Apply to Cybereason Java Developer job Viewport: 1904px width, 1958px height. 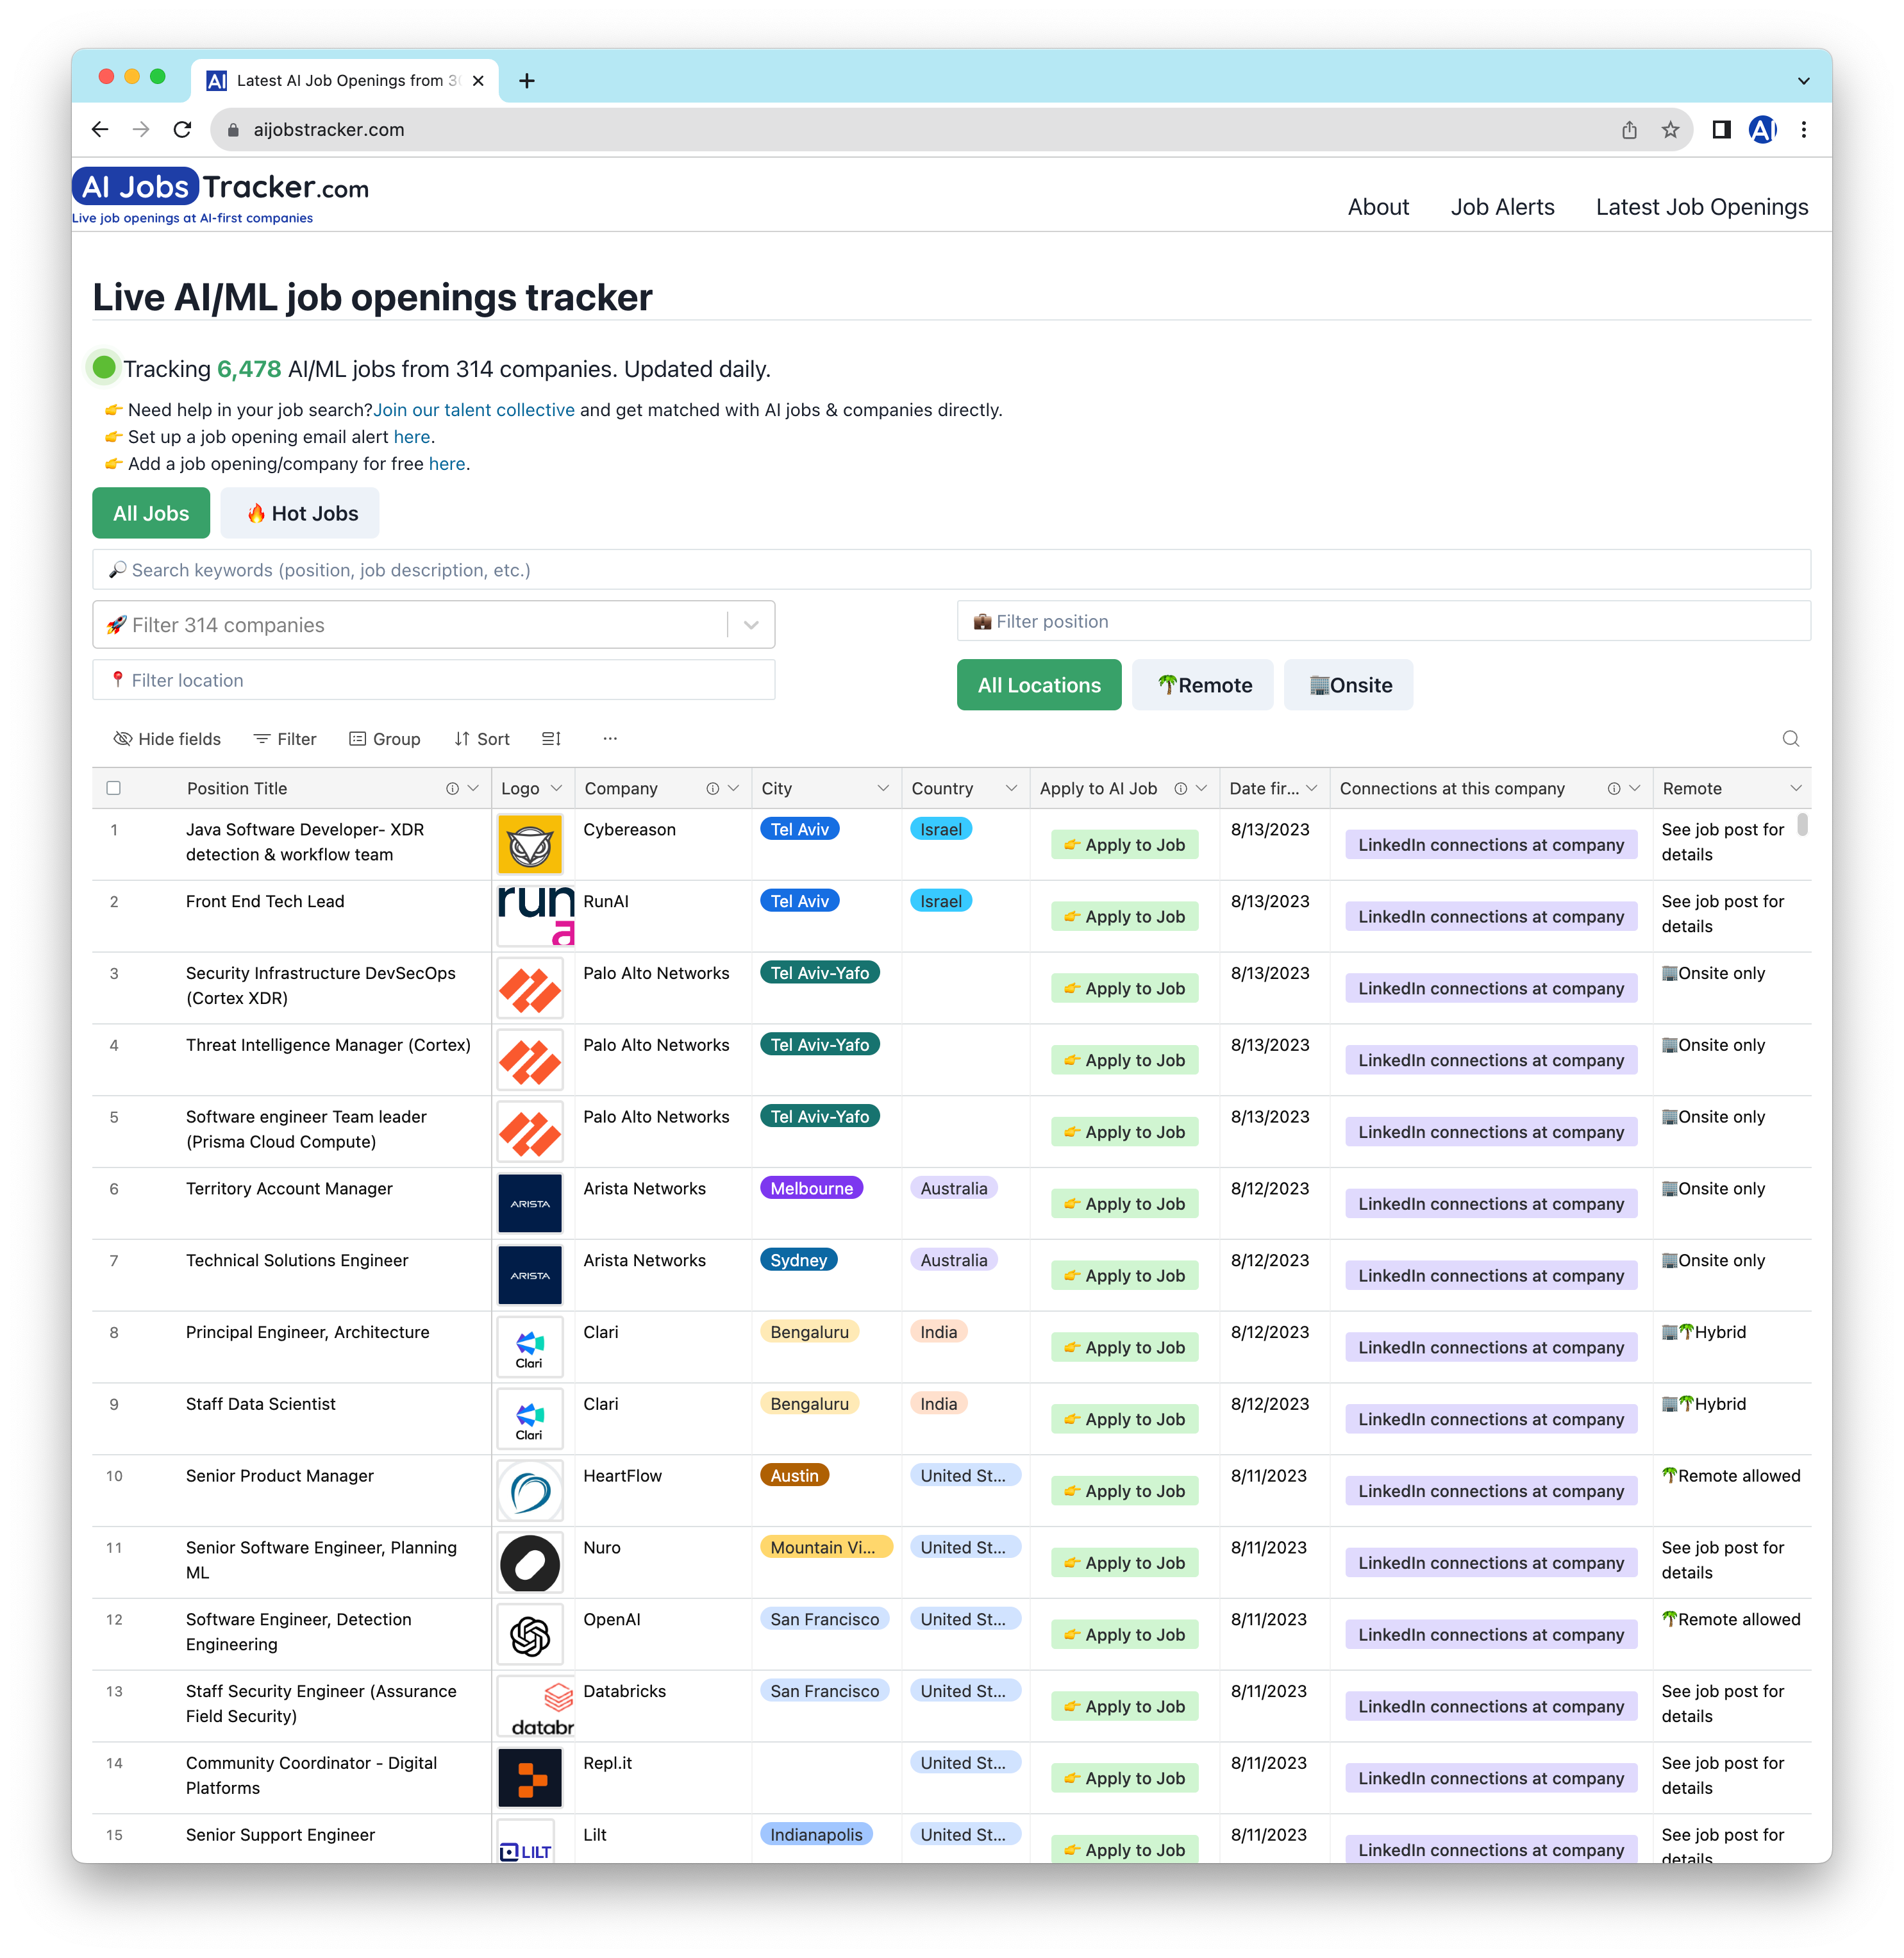coord(1124,845)
